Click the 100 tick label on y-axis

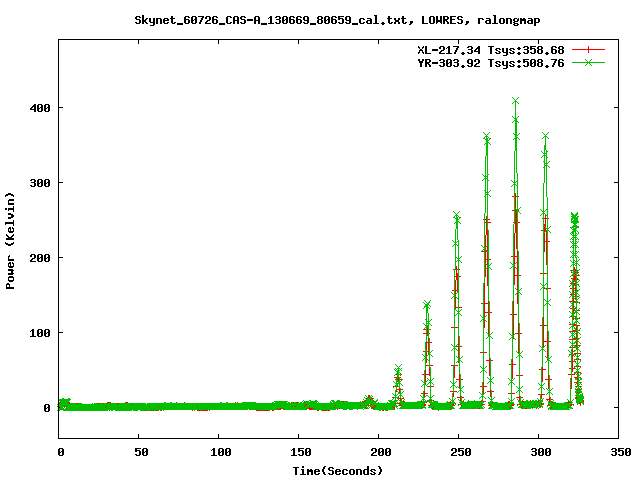click(x=40, y=333)
